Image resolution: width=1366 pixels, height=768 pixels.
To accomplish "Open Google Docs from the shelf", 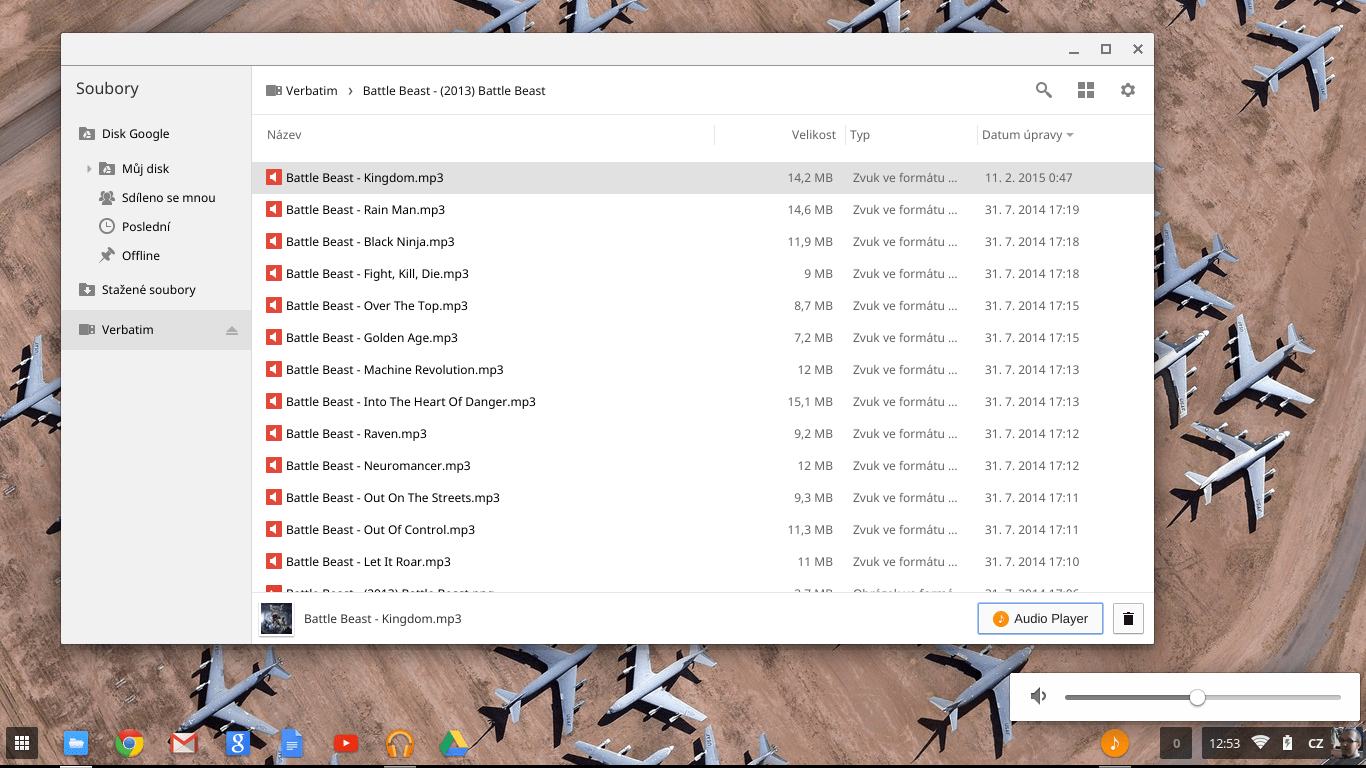I will click(x=291, y=743).
